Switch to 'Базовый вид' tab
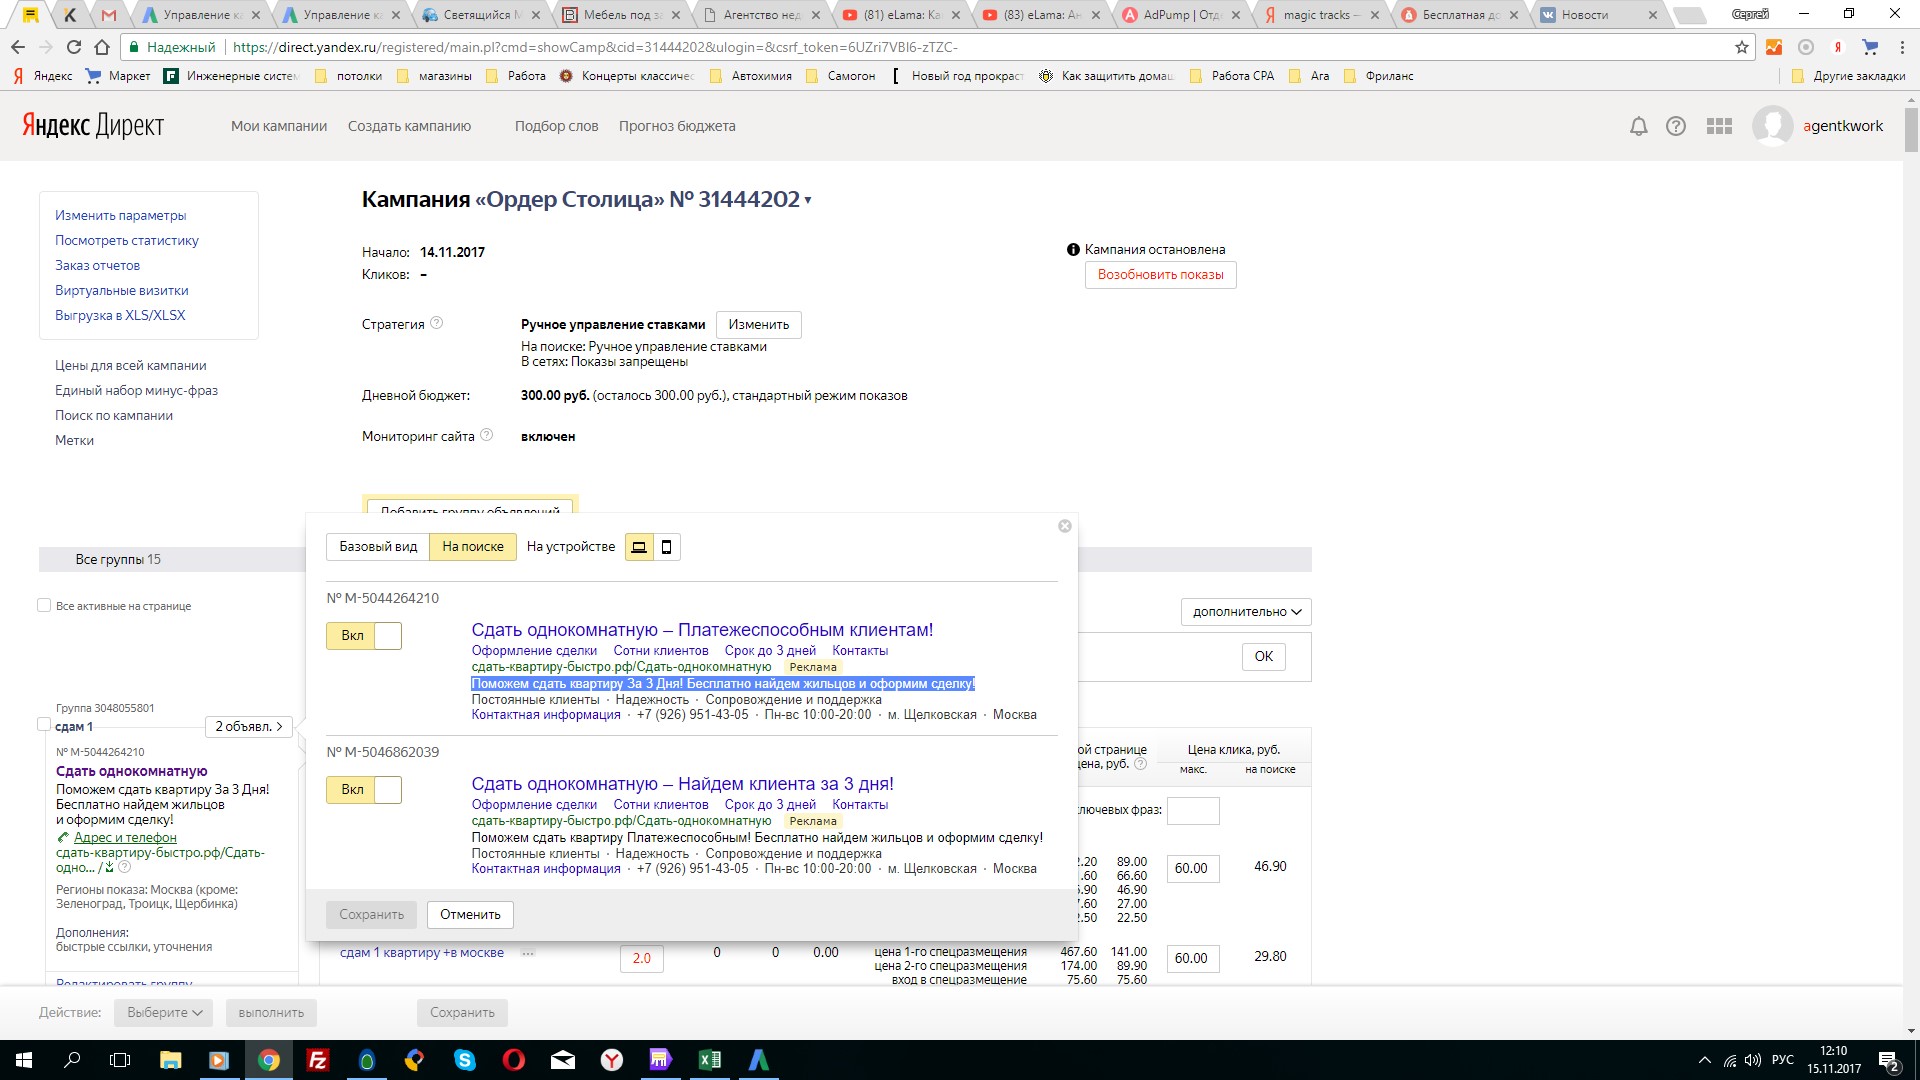 378,547
